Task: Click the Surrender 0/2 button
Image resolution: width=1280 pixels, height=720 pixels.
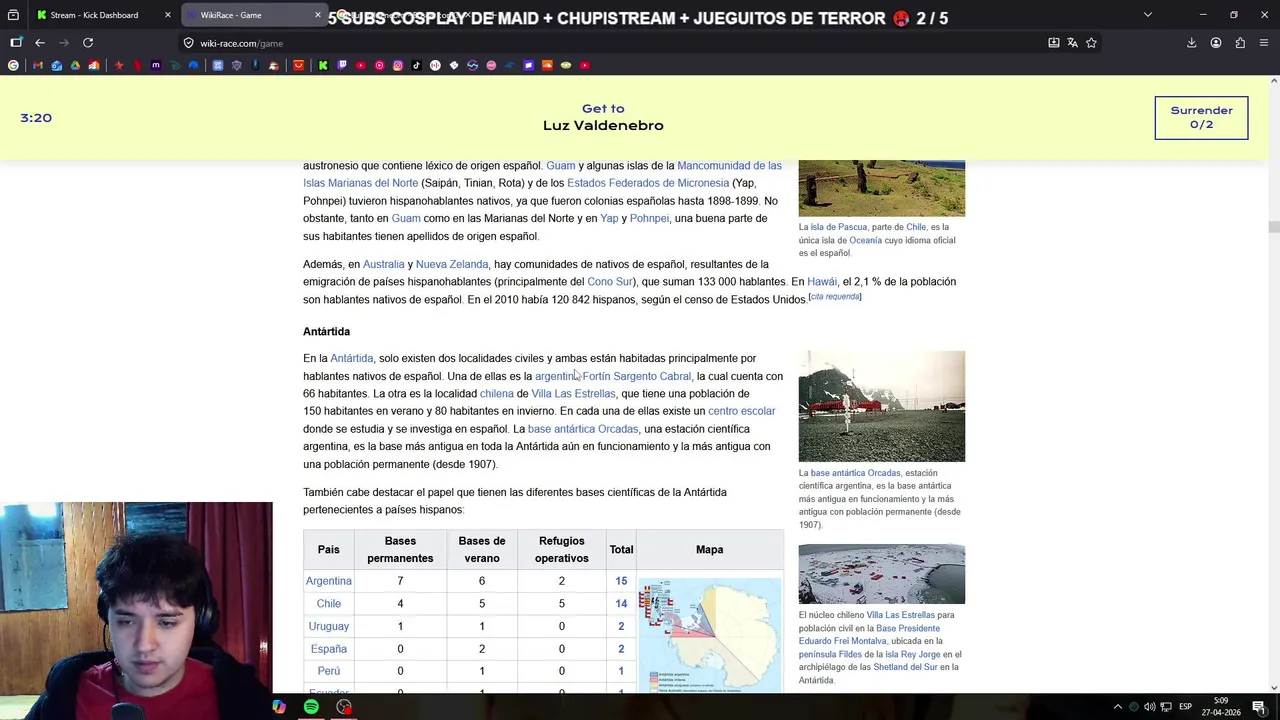Action: [x=1201, y=117]
